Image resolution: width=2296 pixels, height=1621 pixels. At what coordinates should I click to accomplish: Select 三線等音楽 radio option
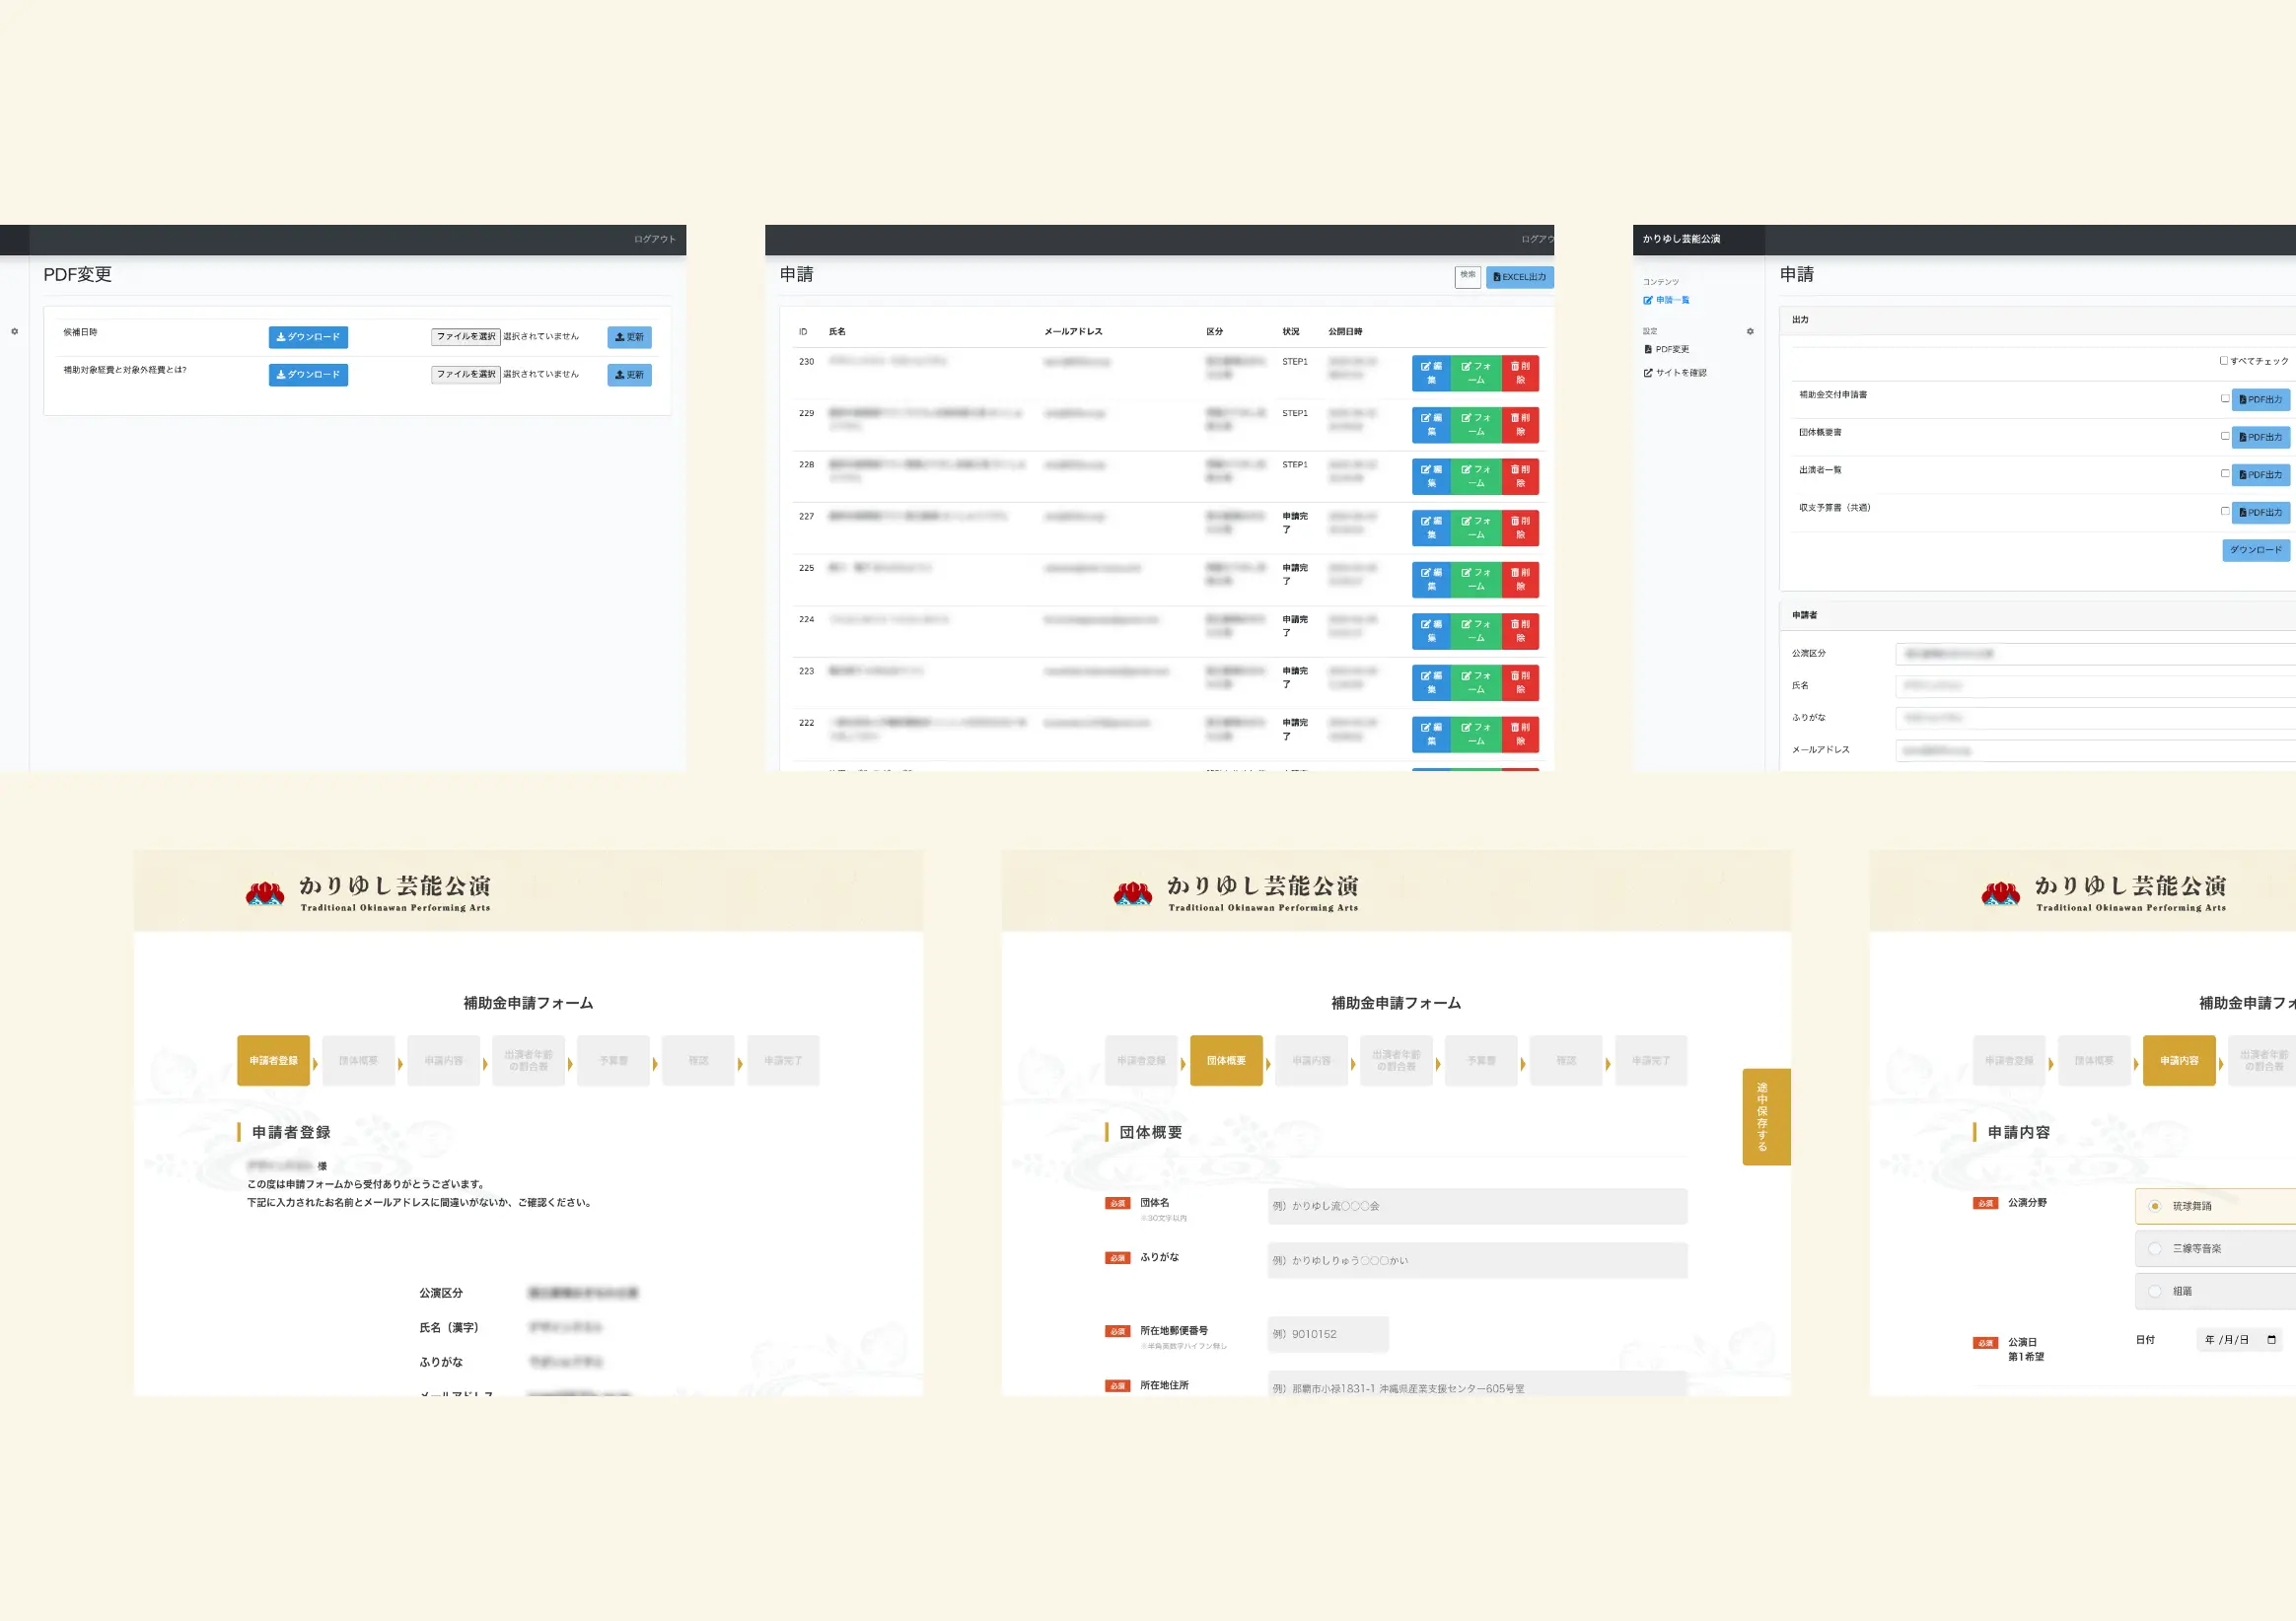click(x=2155, y=1248)
